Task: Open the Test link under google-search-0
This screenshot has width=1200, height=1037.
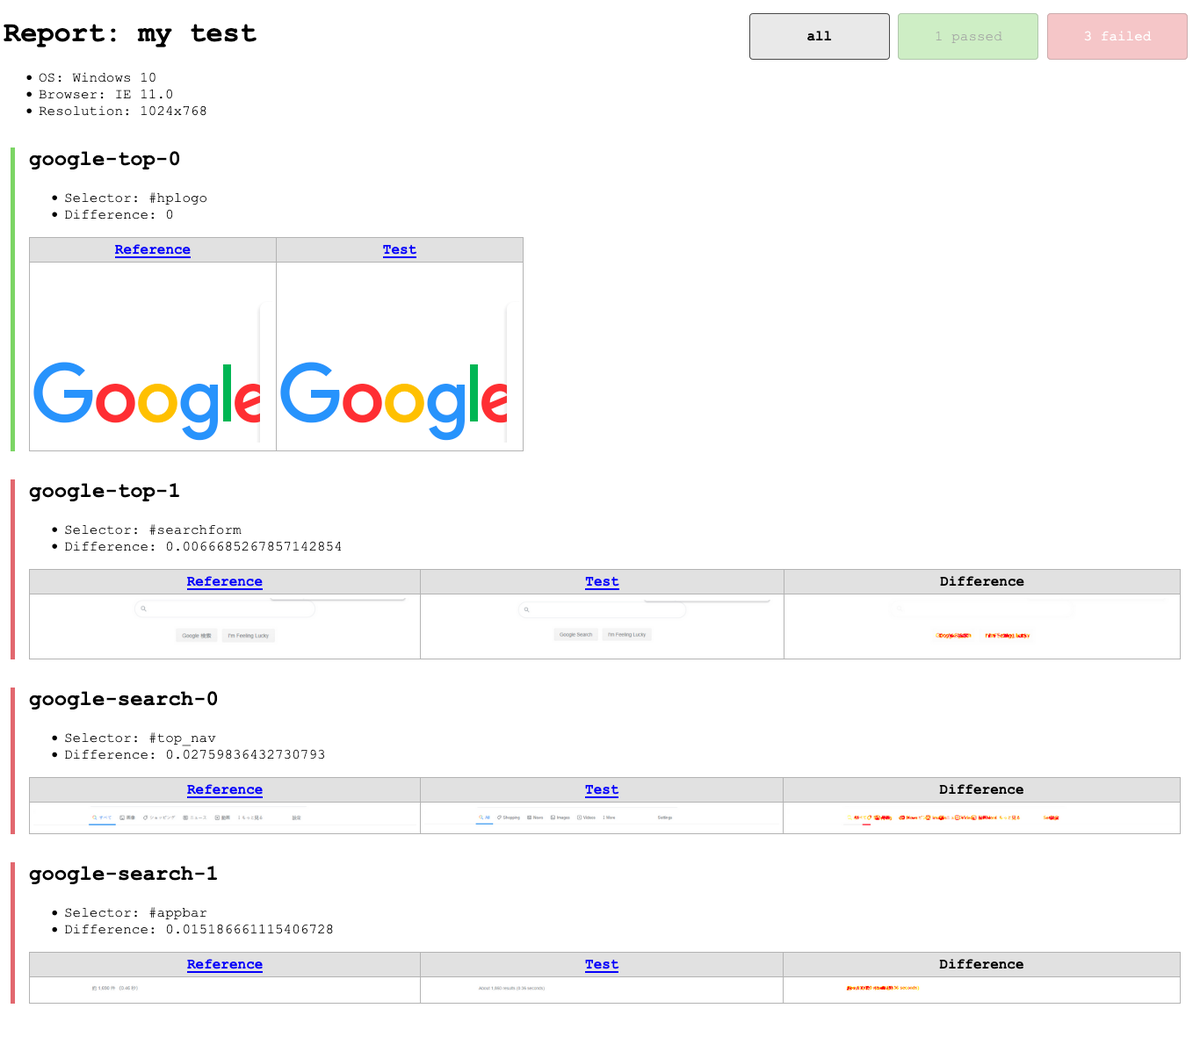Action: coord(602,790)
